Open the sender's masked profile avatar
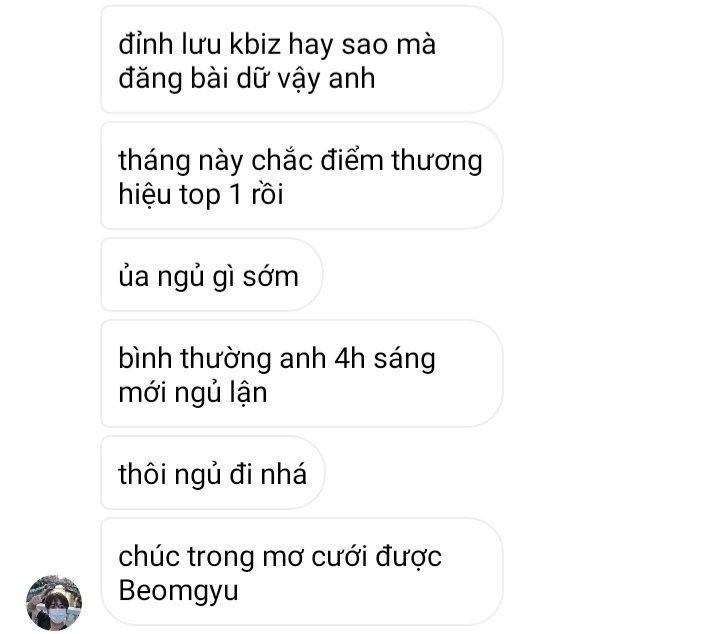The width and height of the screenshot is (720, 634). pos(54,603)
